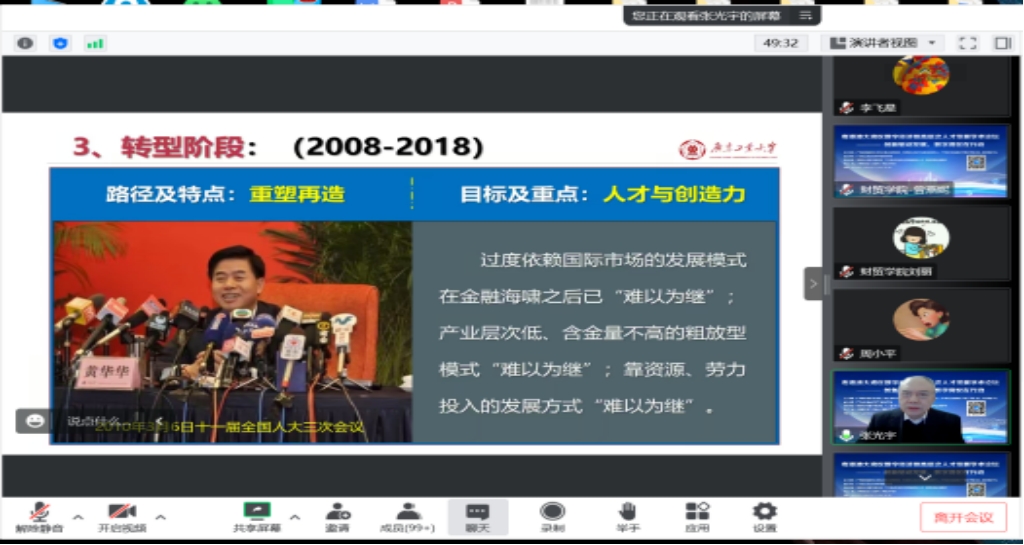The width and height of the screenshot is (1024, 545).
Task: Raise hand with the 举手 icon
Action: [x=627, y=516]
